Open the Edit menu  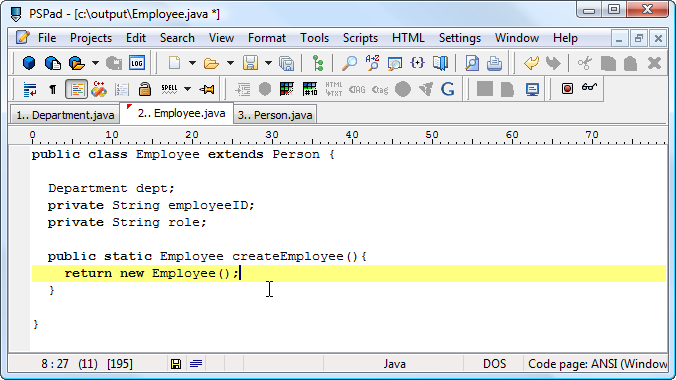(x=136, y=38)
